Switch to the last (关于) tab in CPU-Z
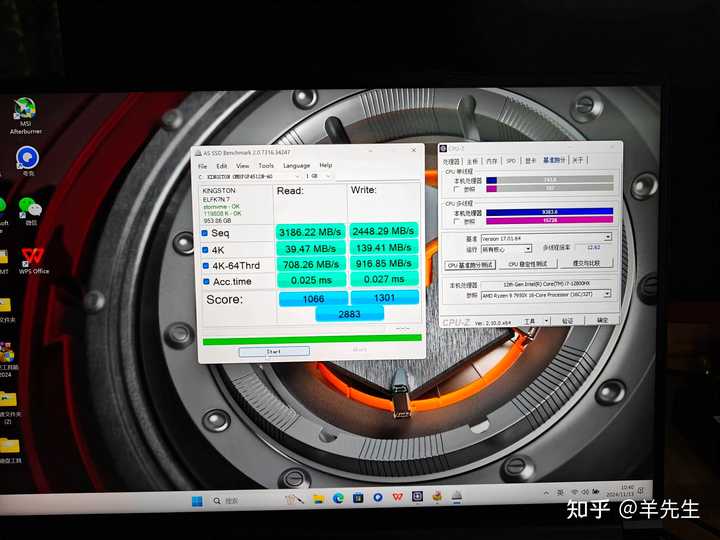 click(578, 160)
